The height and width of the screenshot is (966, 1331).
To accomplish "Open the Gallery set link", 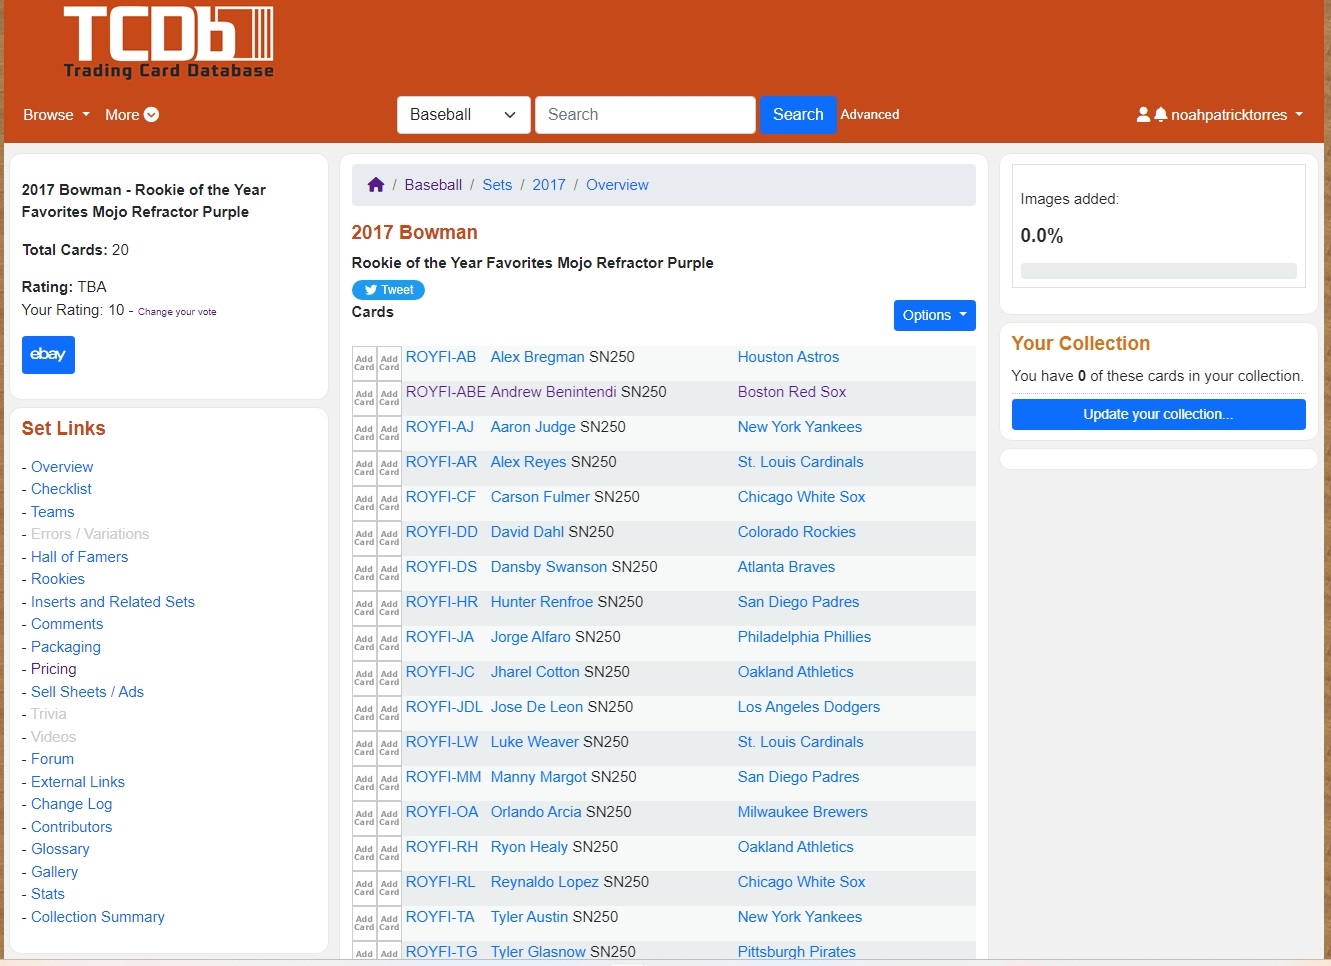I will coord(54,872).
